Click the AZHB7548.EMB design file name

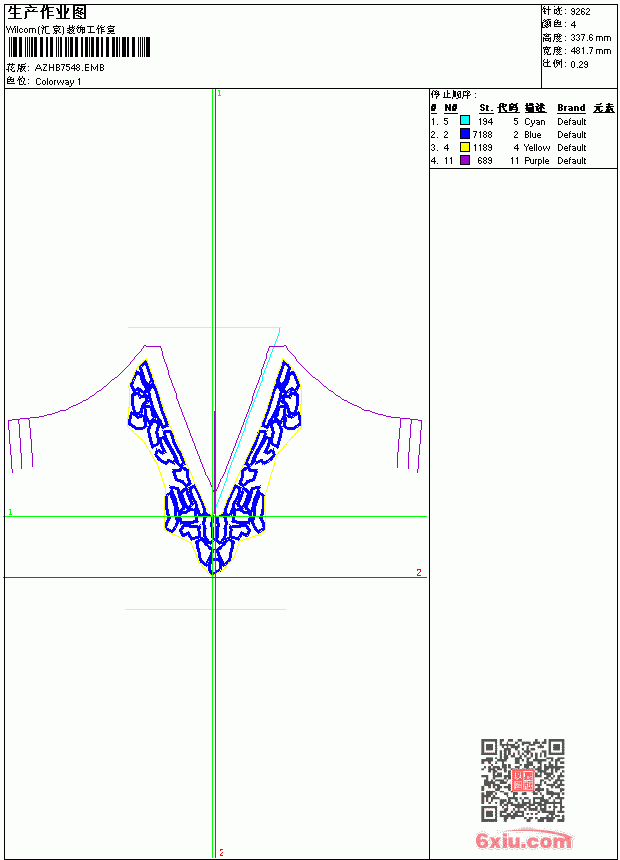(70, 67)
